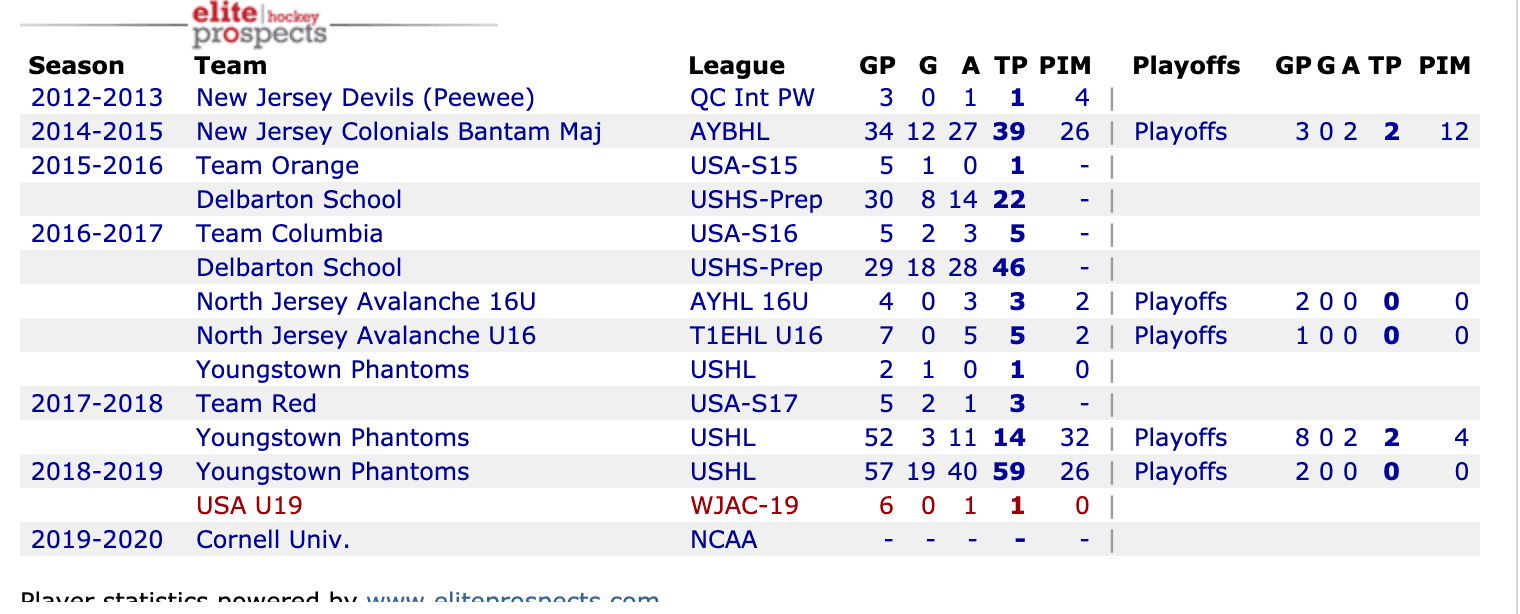Open North Jersey Avalanche 16U team
The height and width of the screenshot is (614, 1520).
pyautogui.click(x=366, y=302)
